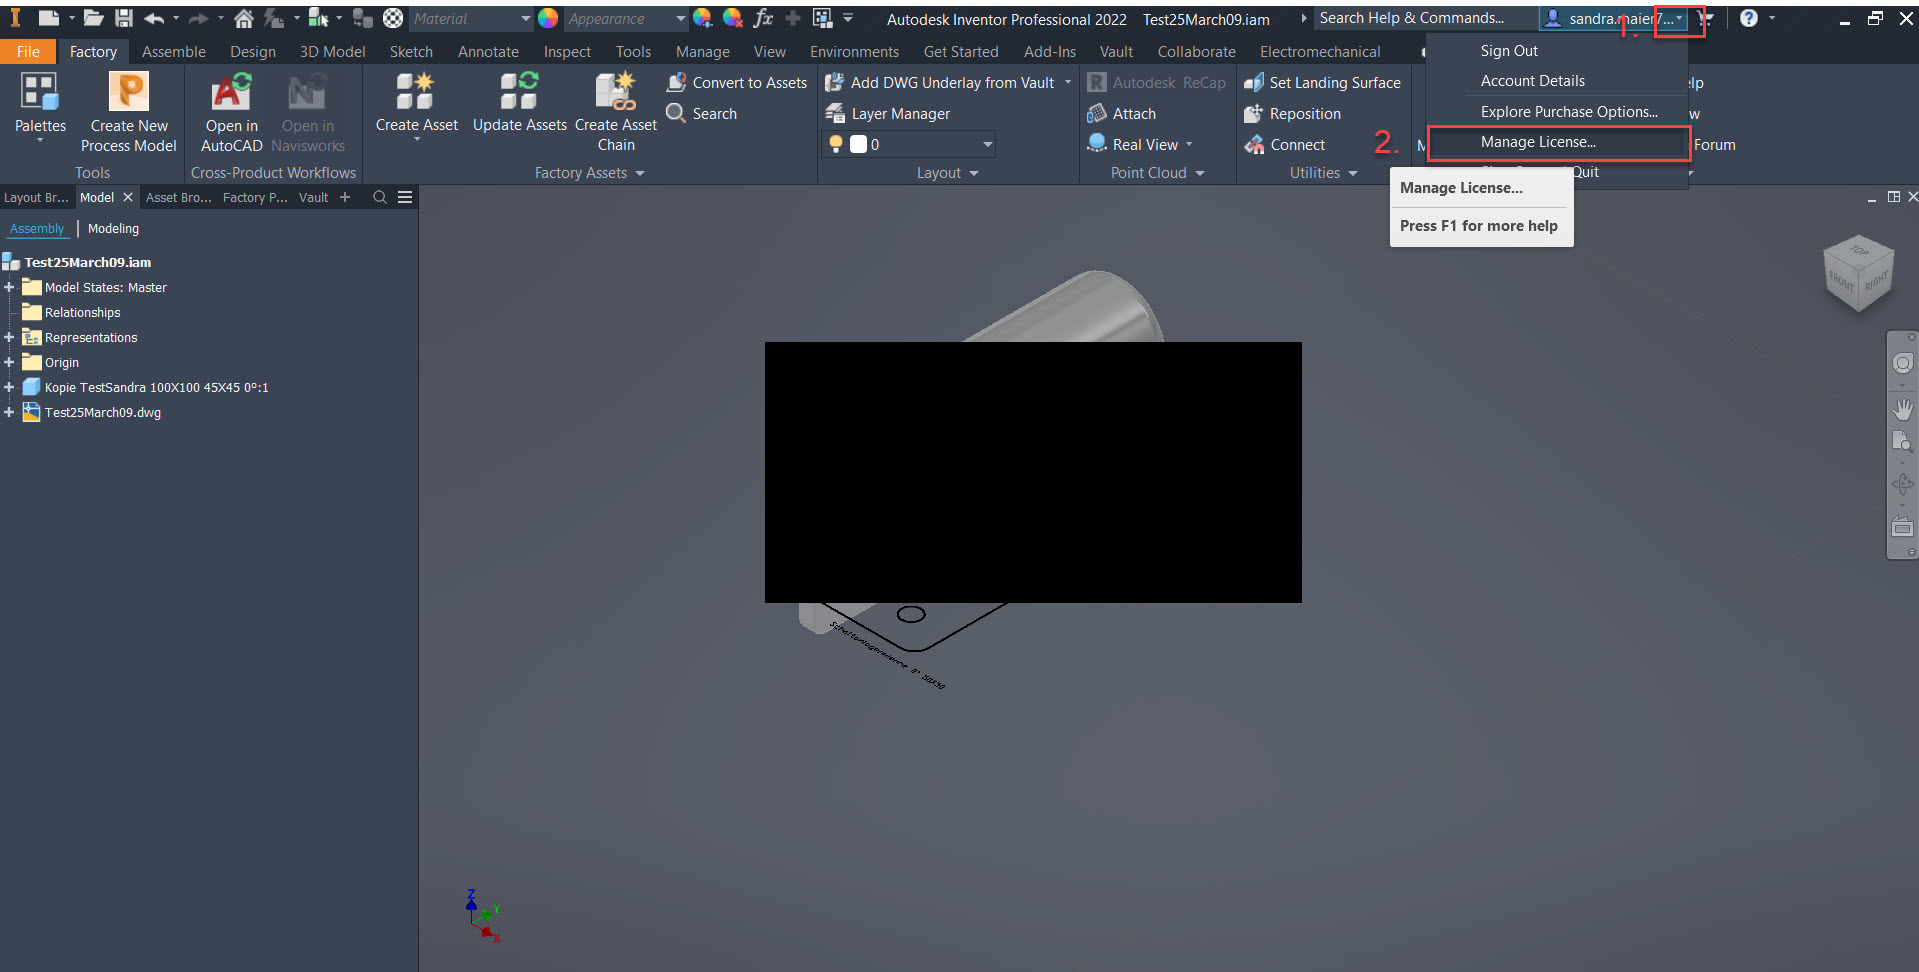Click the Clear appearance icon with red X

point(733,18)
